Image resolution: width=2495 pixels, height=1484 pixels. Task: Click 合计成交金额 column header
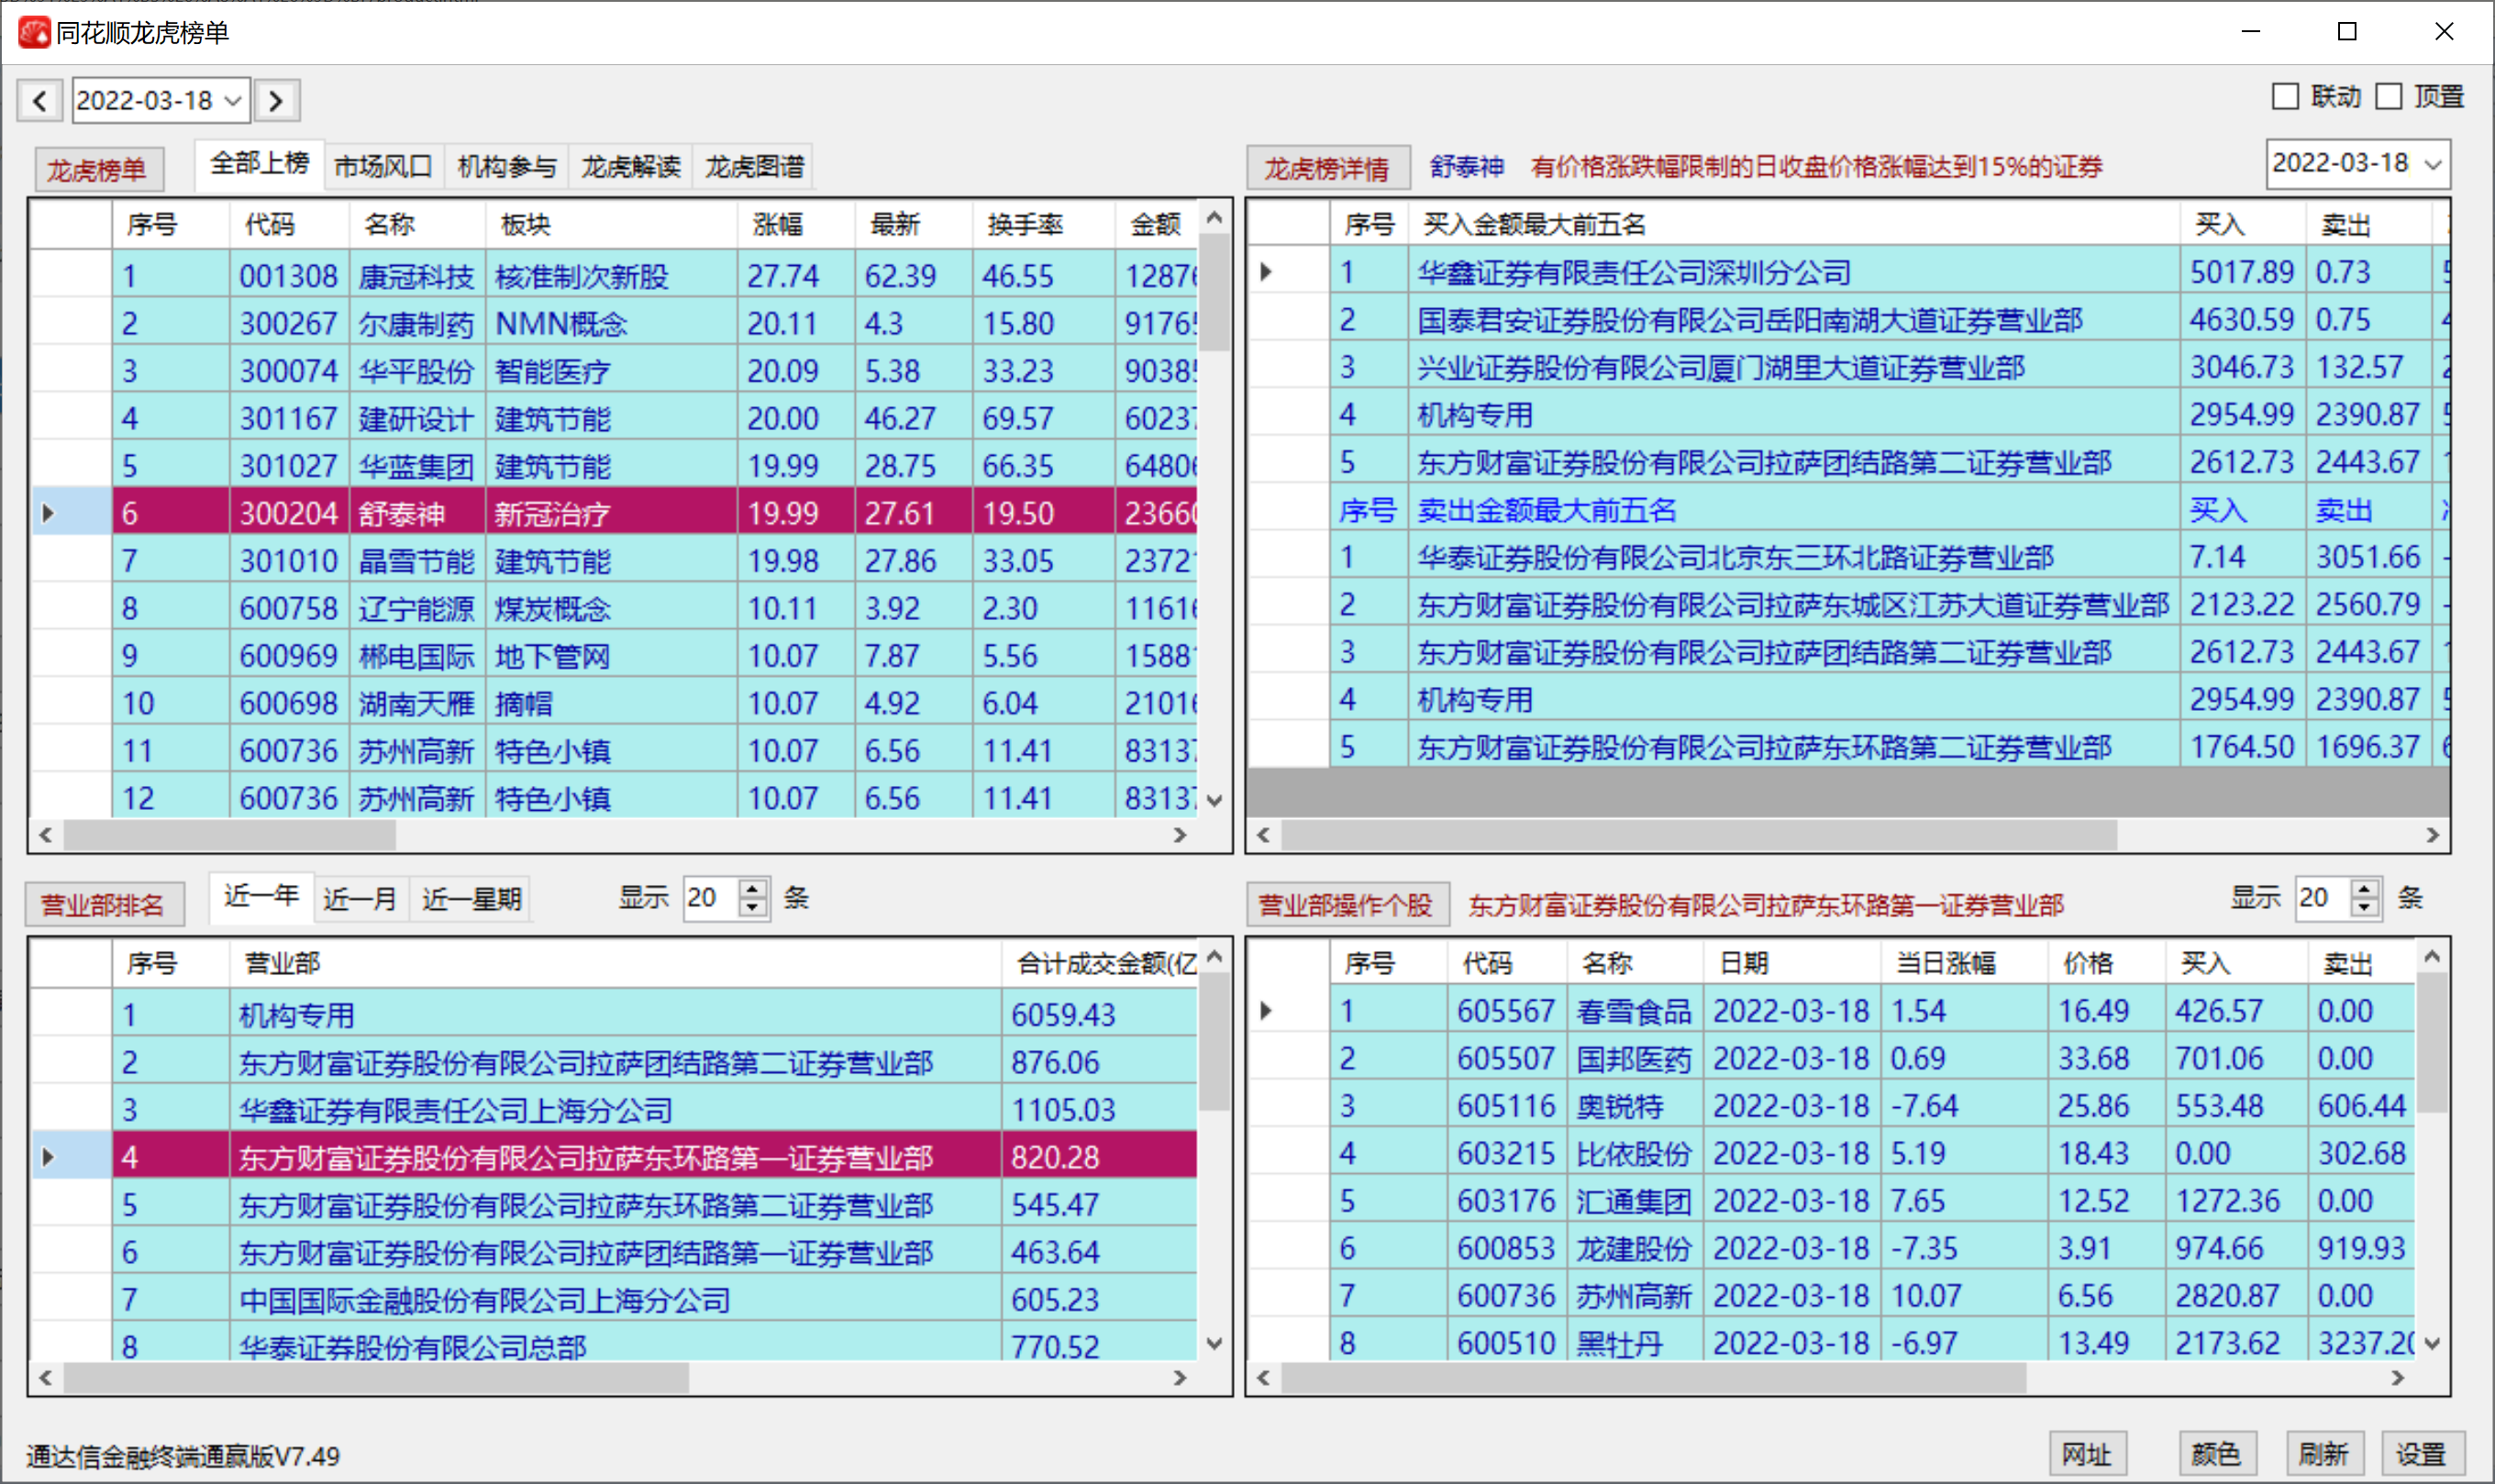[x=1099, y=964]
